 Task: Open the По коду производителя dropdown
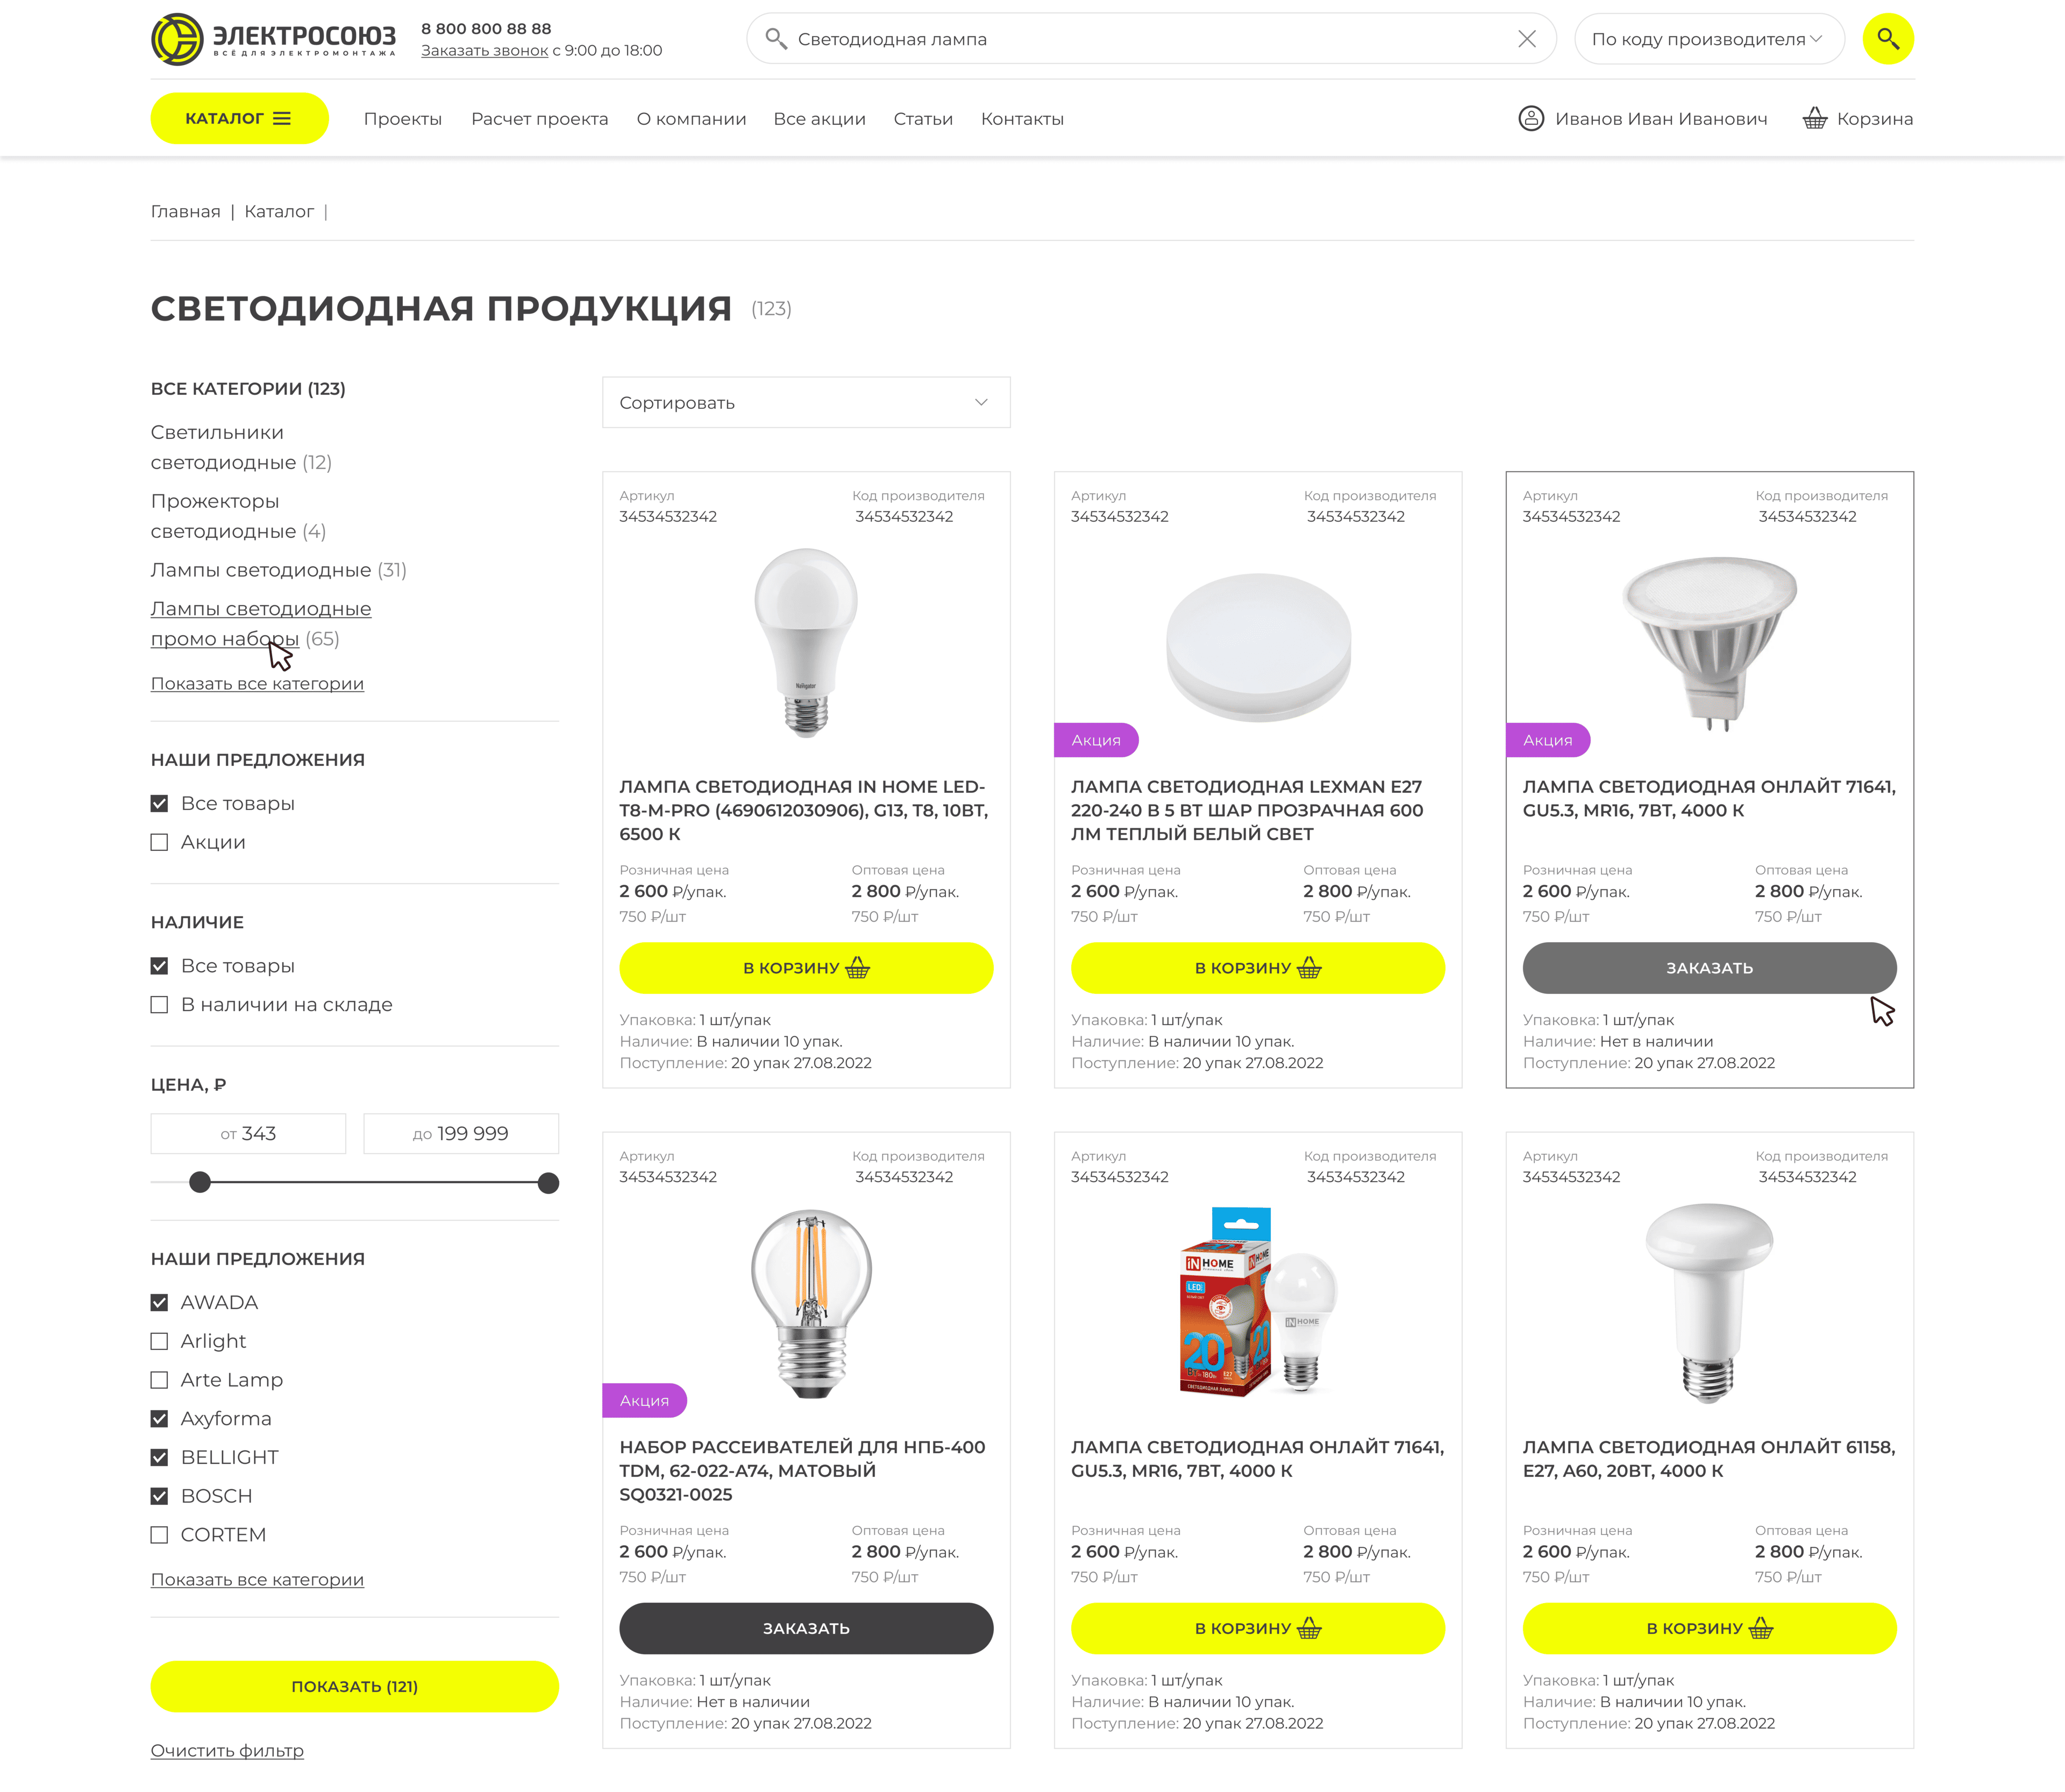[1708, 39]
